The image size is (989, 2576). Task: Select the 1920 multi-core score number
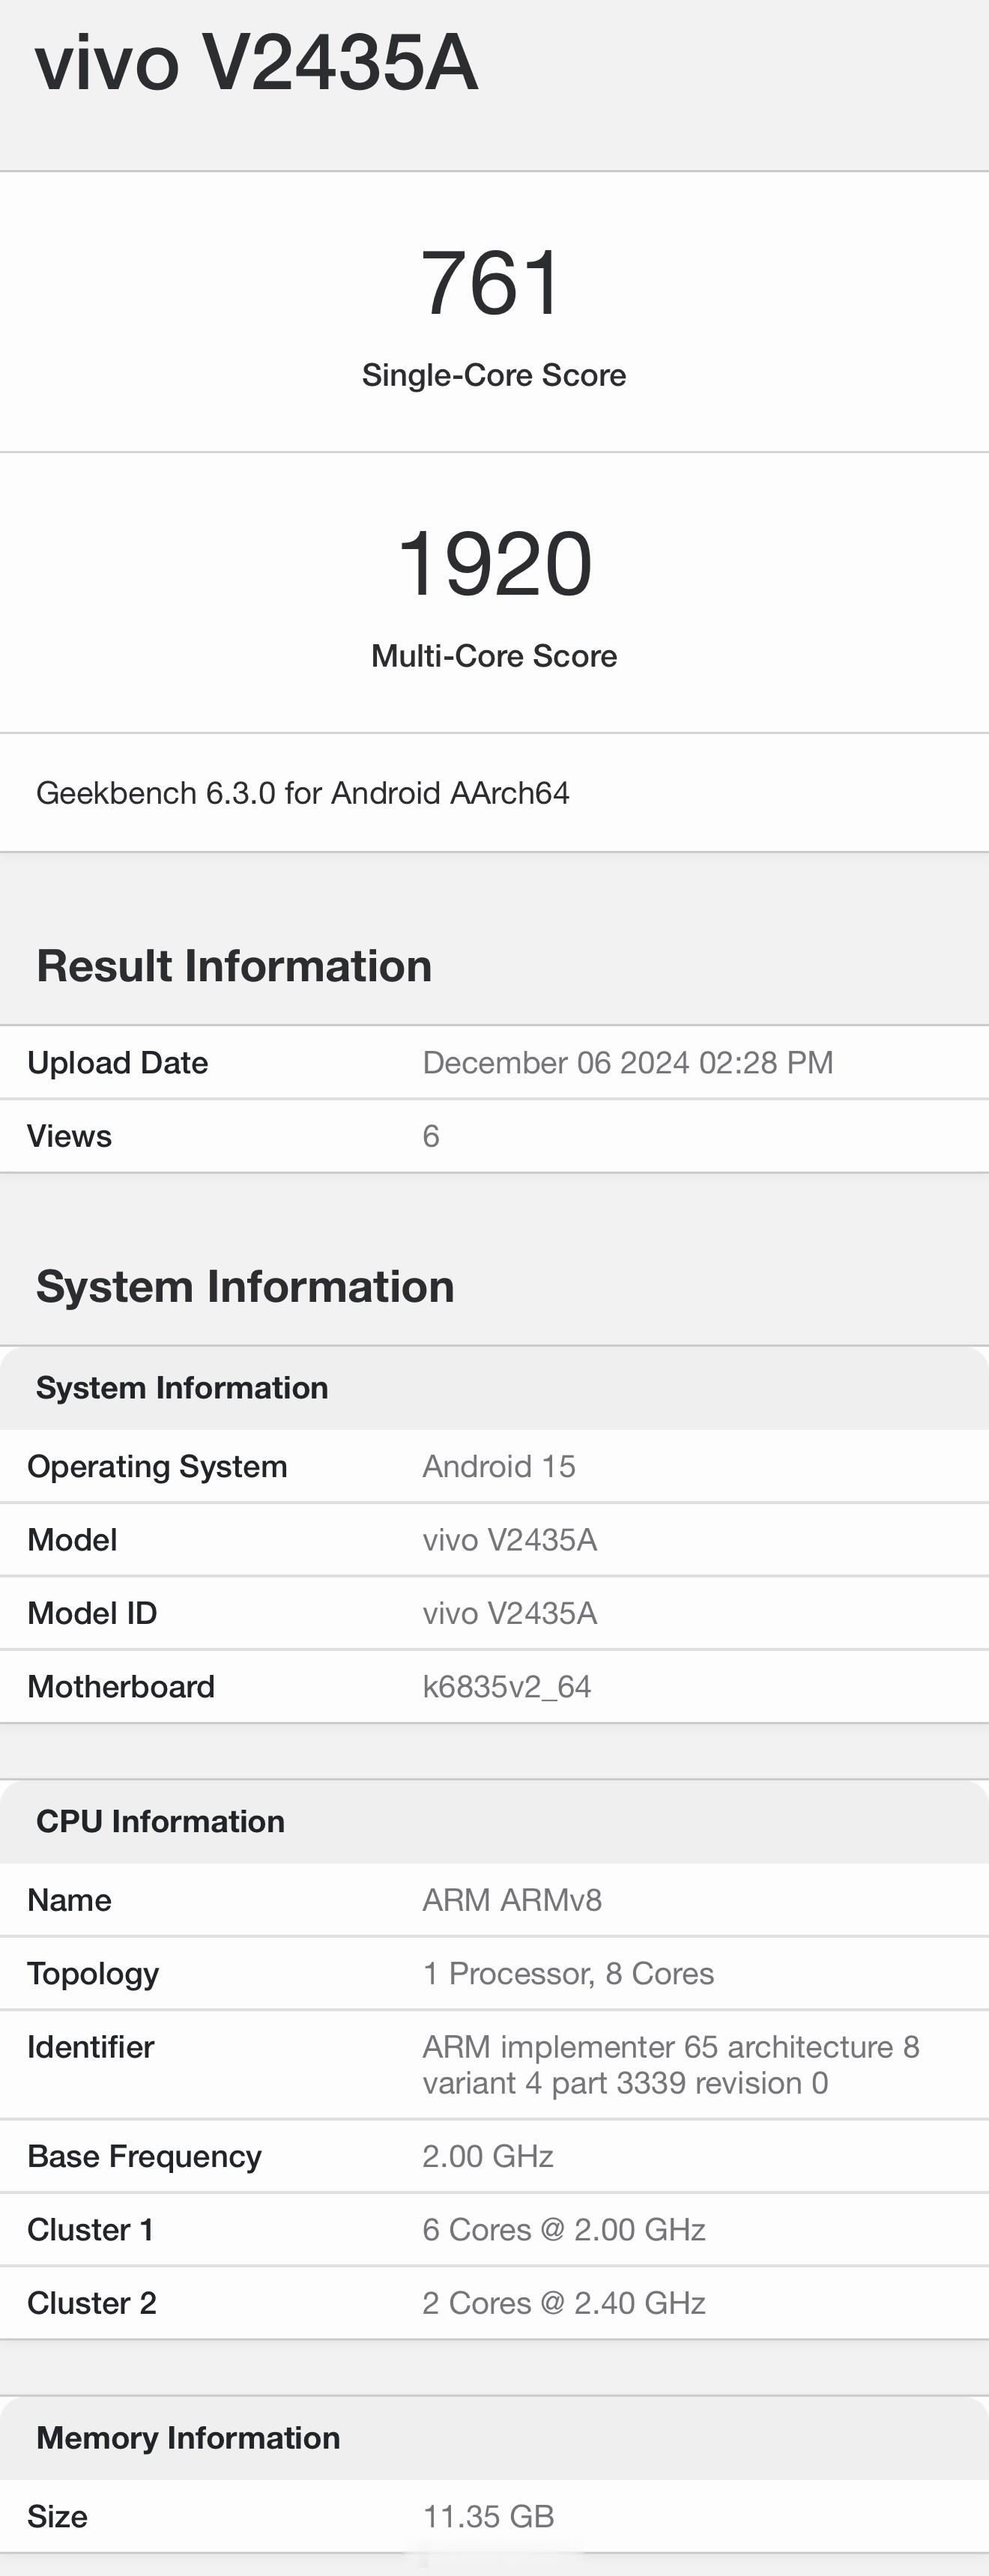[x=494, y=564]
